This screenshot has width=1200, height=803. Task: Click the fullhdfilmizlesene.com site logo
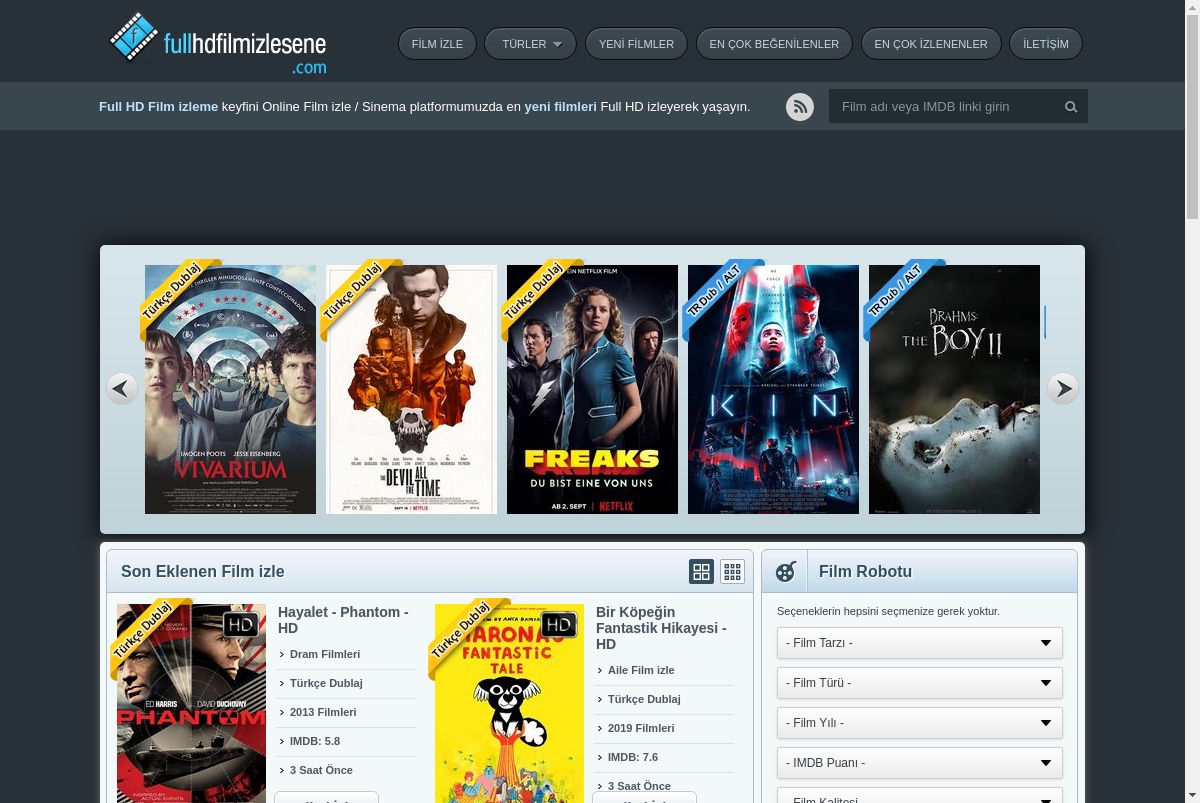pyautogui.click(x=218, y=43)
